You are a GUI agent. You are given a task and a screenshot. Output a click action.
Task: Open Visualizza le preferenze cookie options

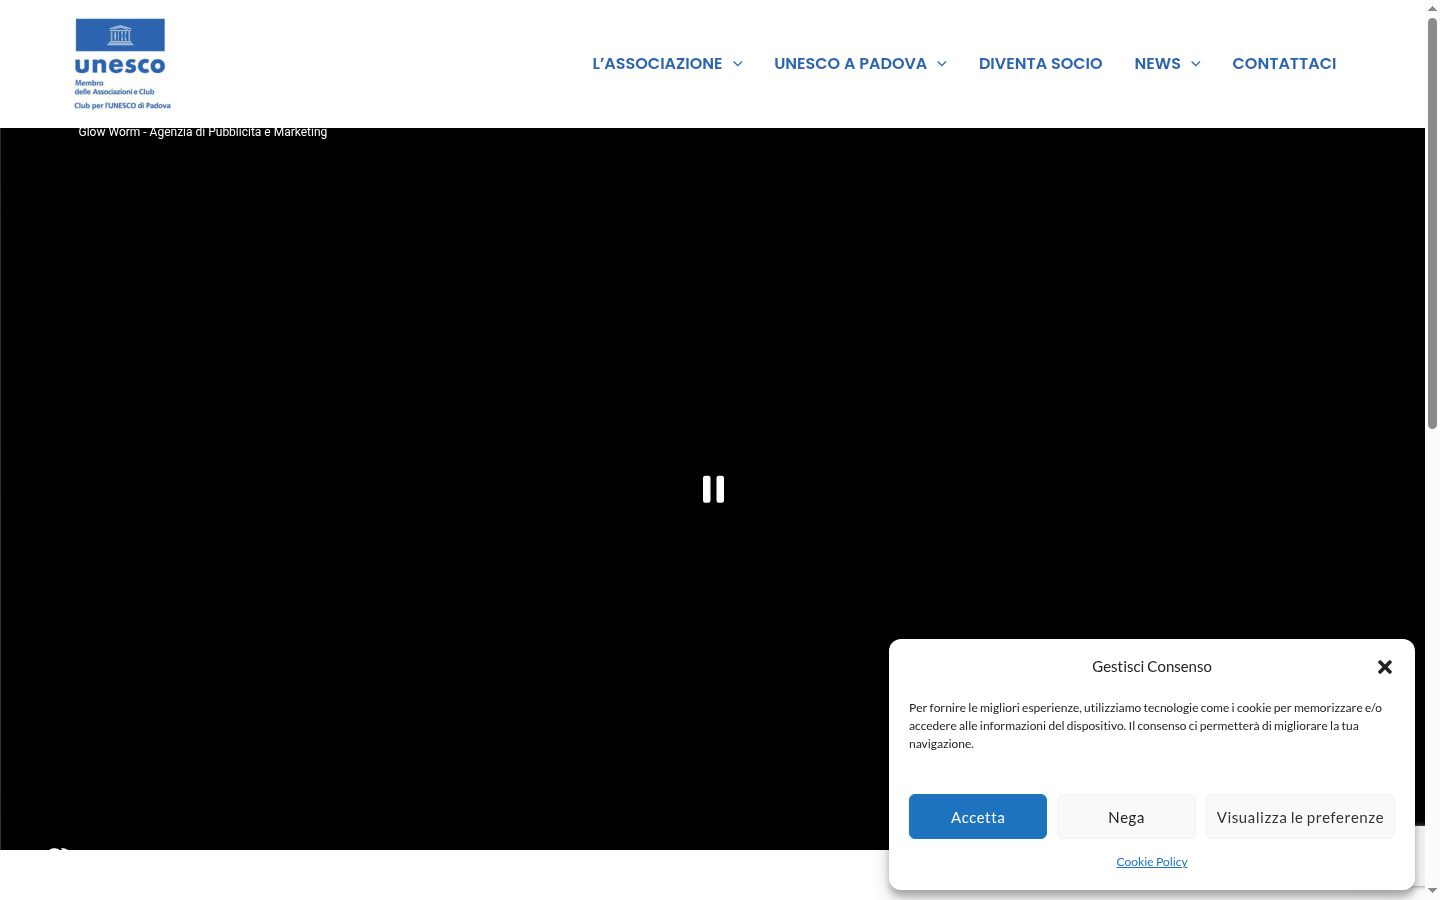tap(1300, 817)
